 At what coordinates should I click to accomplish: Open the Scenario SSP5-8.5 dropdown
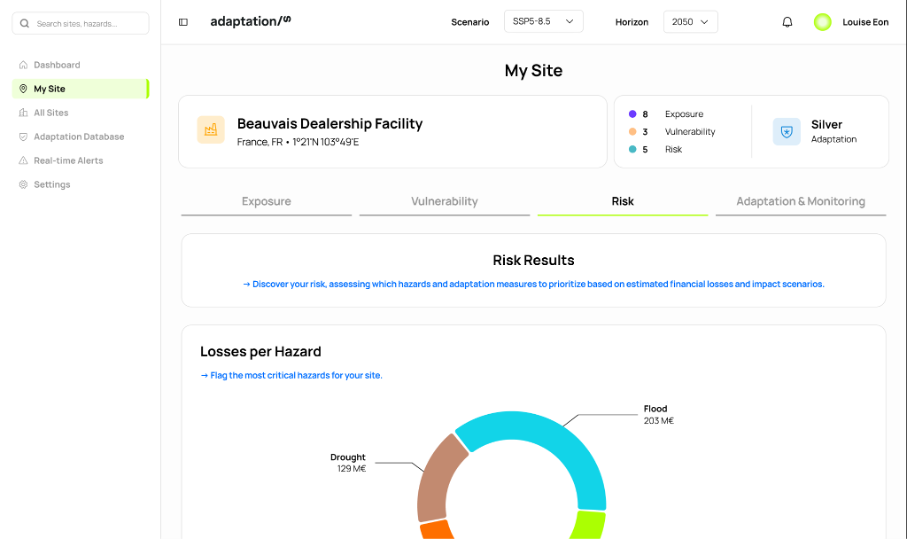(543, 22)
